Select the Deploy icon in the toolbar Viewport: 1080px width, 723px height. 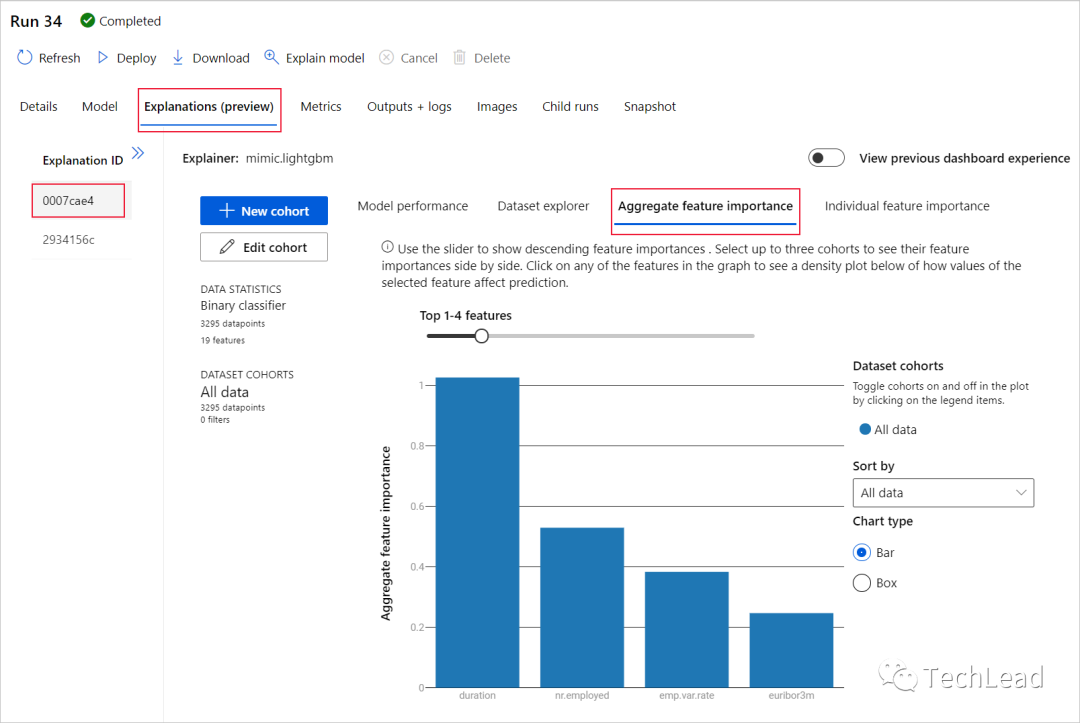coord(103,57)
